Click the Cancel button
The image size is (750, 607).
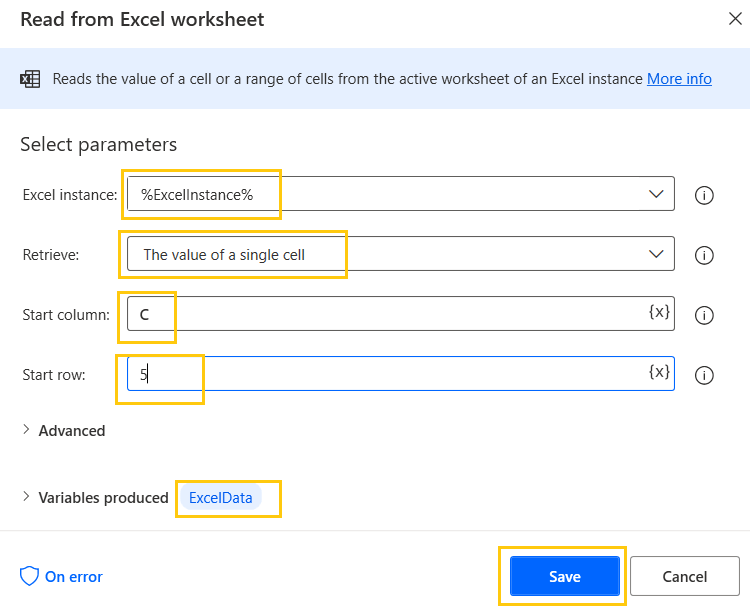684,576
